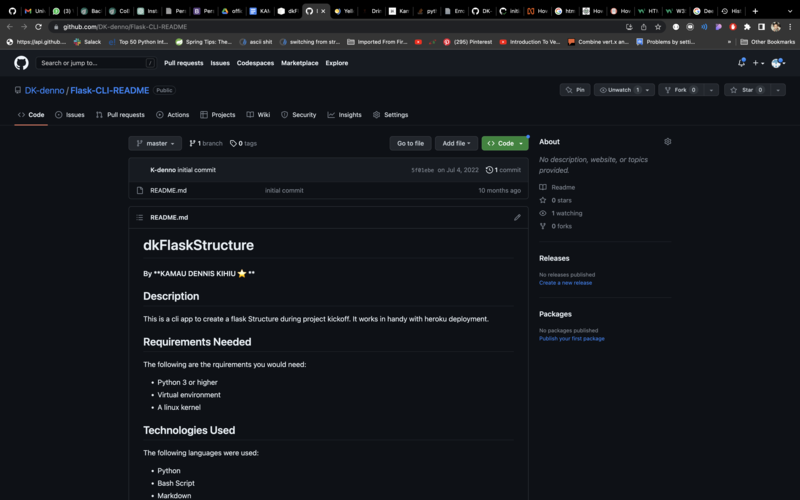800x500 pixels.
Task: Open the Unwatch notifications dropdown
Action: [624, 90]
